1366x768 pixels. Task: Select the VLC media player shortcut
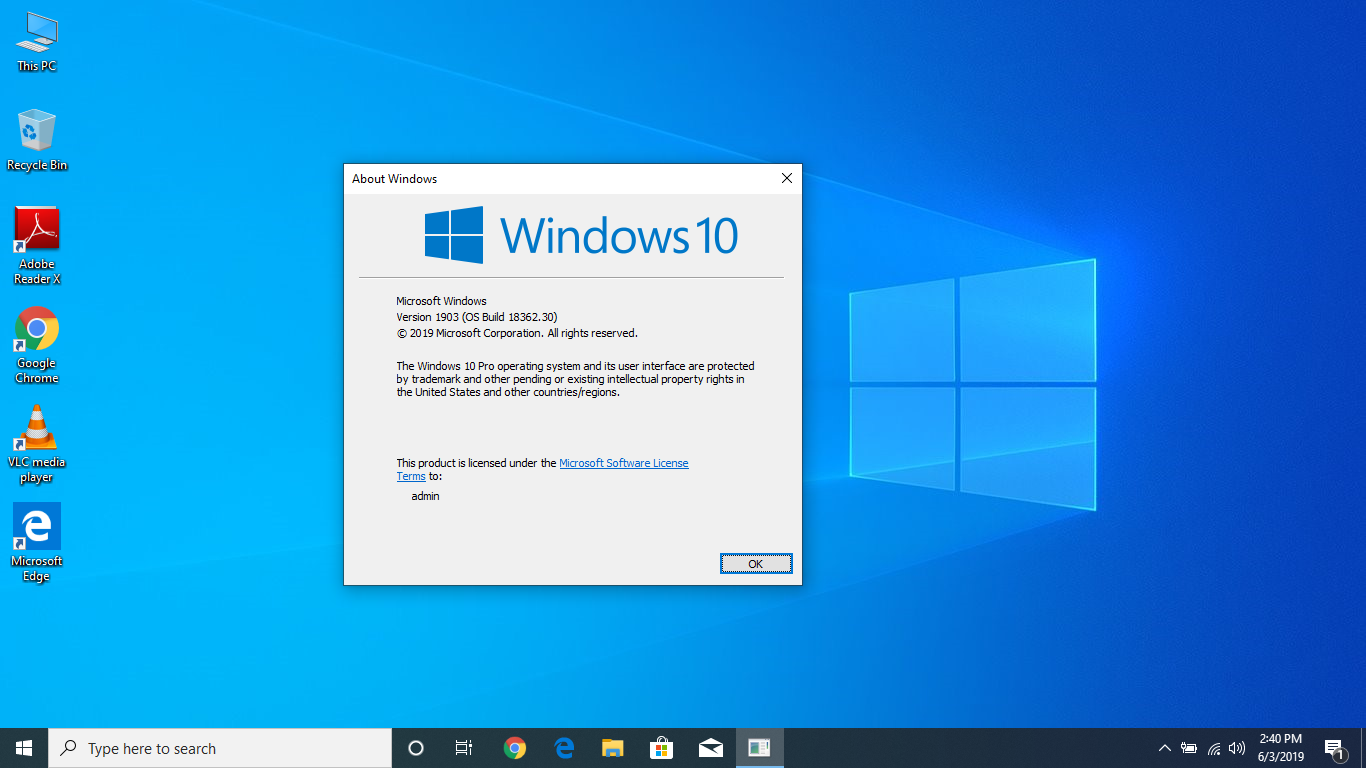point(37,444)
